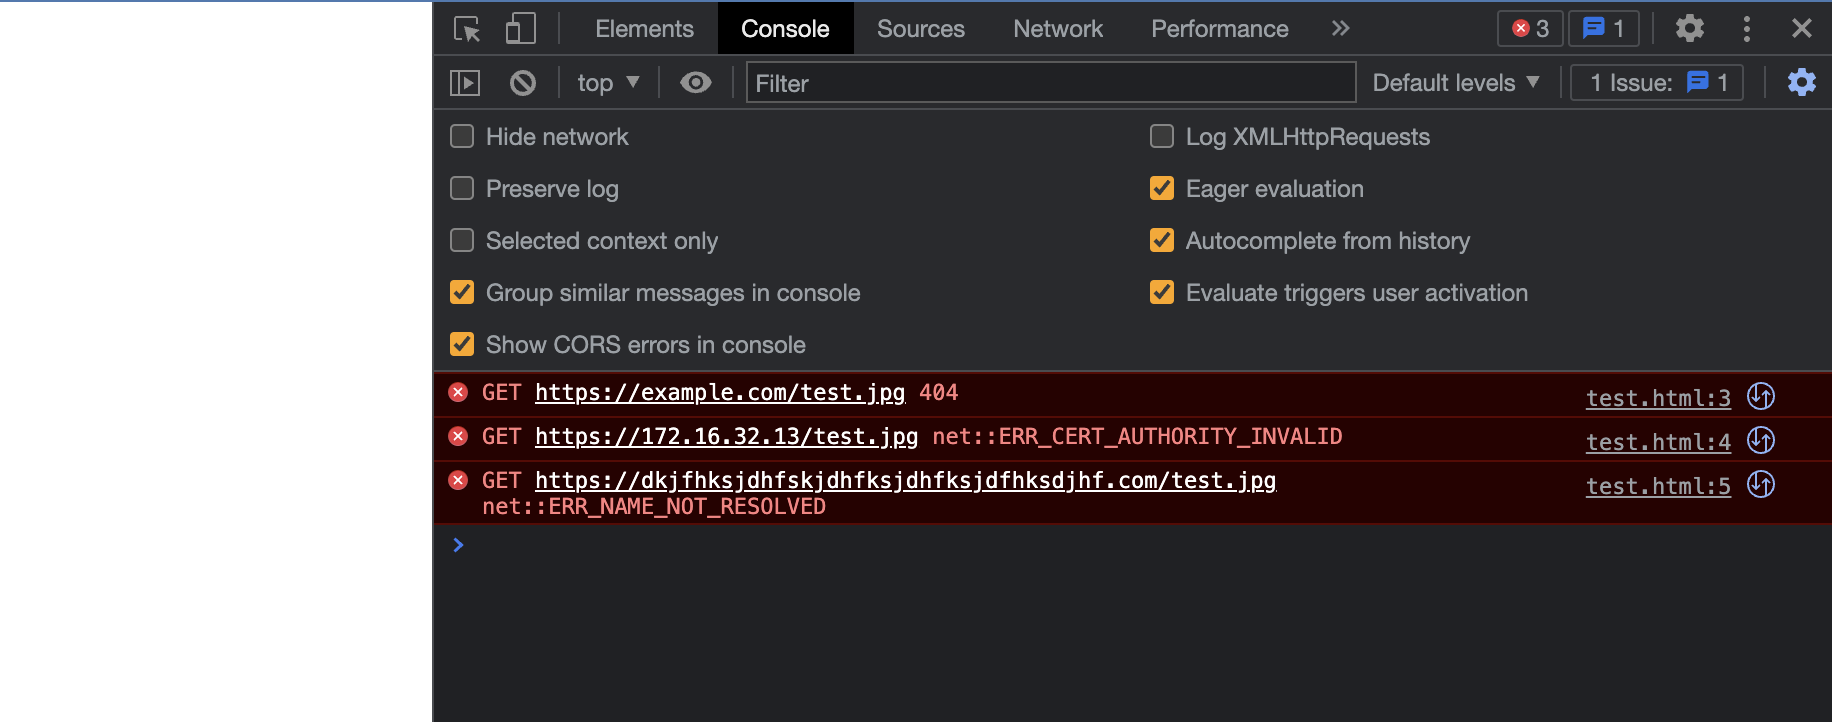Image resolution: width=1832 pixels, height=722 pixels.
Task: Expand the Default levels dropdown
Action: tap(1455, 83)
